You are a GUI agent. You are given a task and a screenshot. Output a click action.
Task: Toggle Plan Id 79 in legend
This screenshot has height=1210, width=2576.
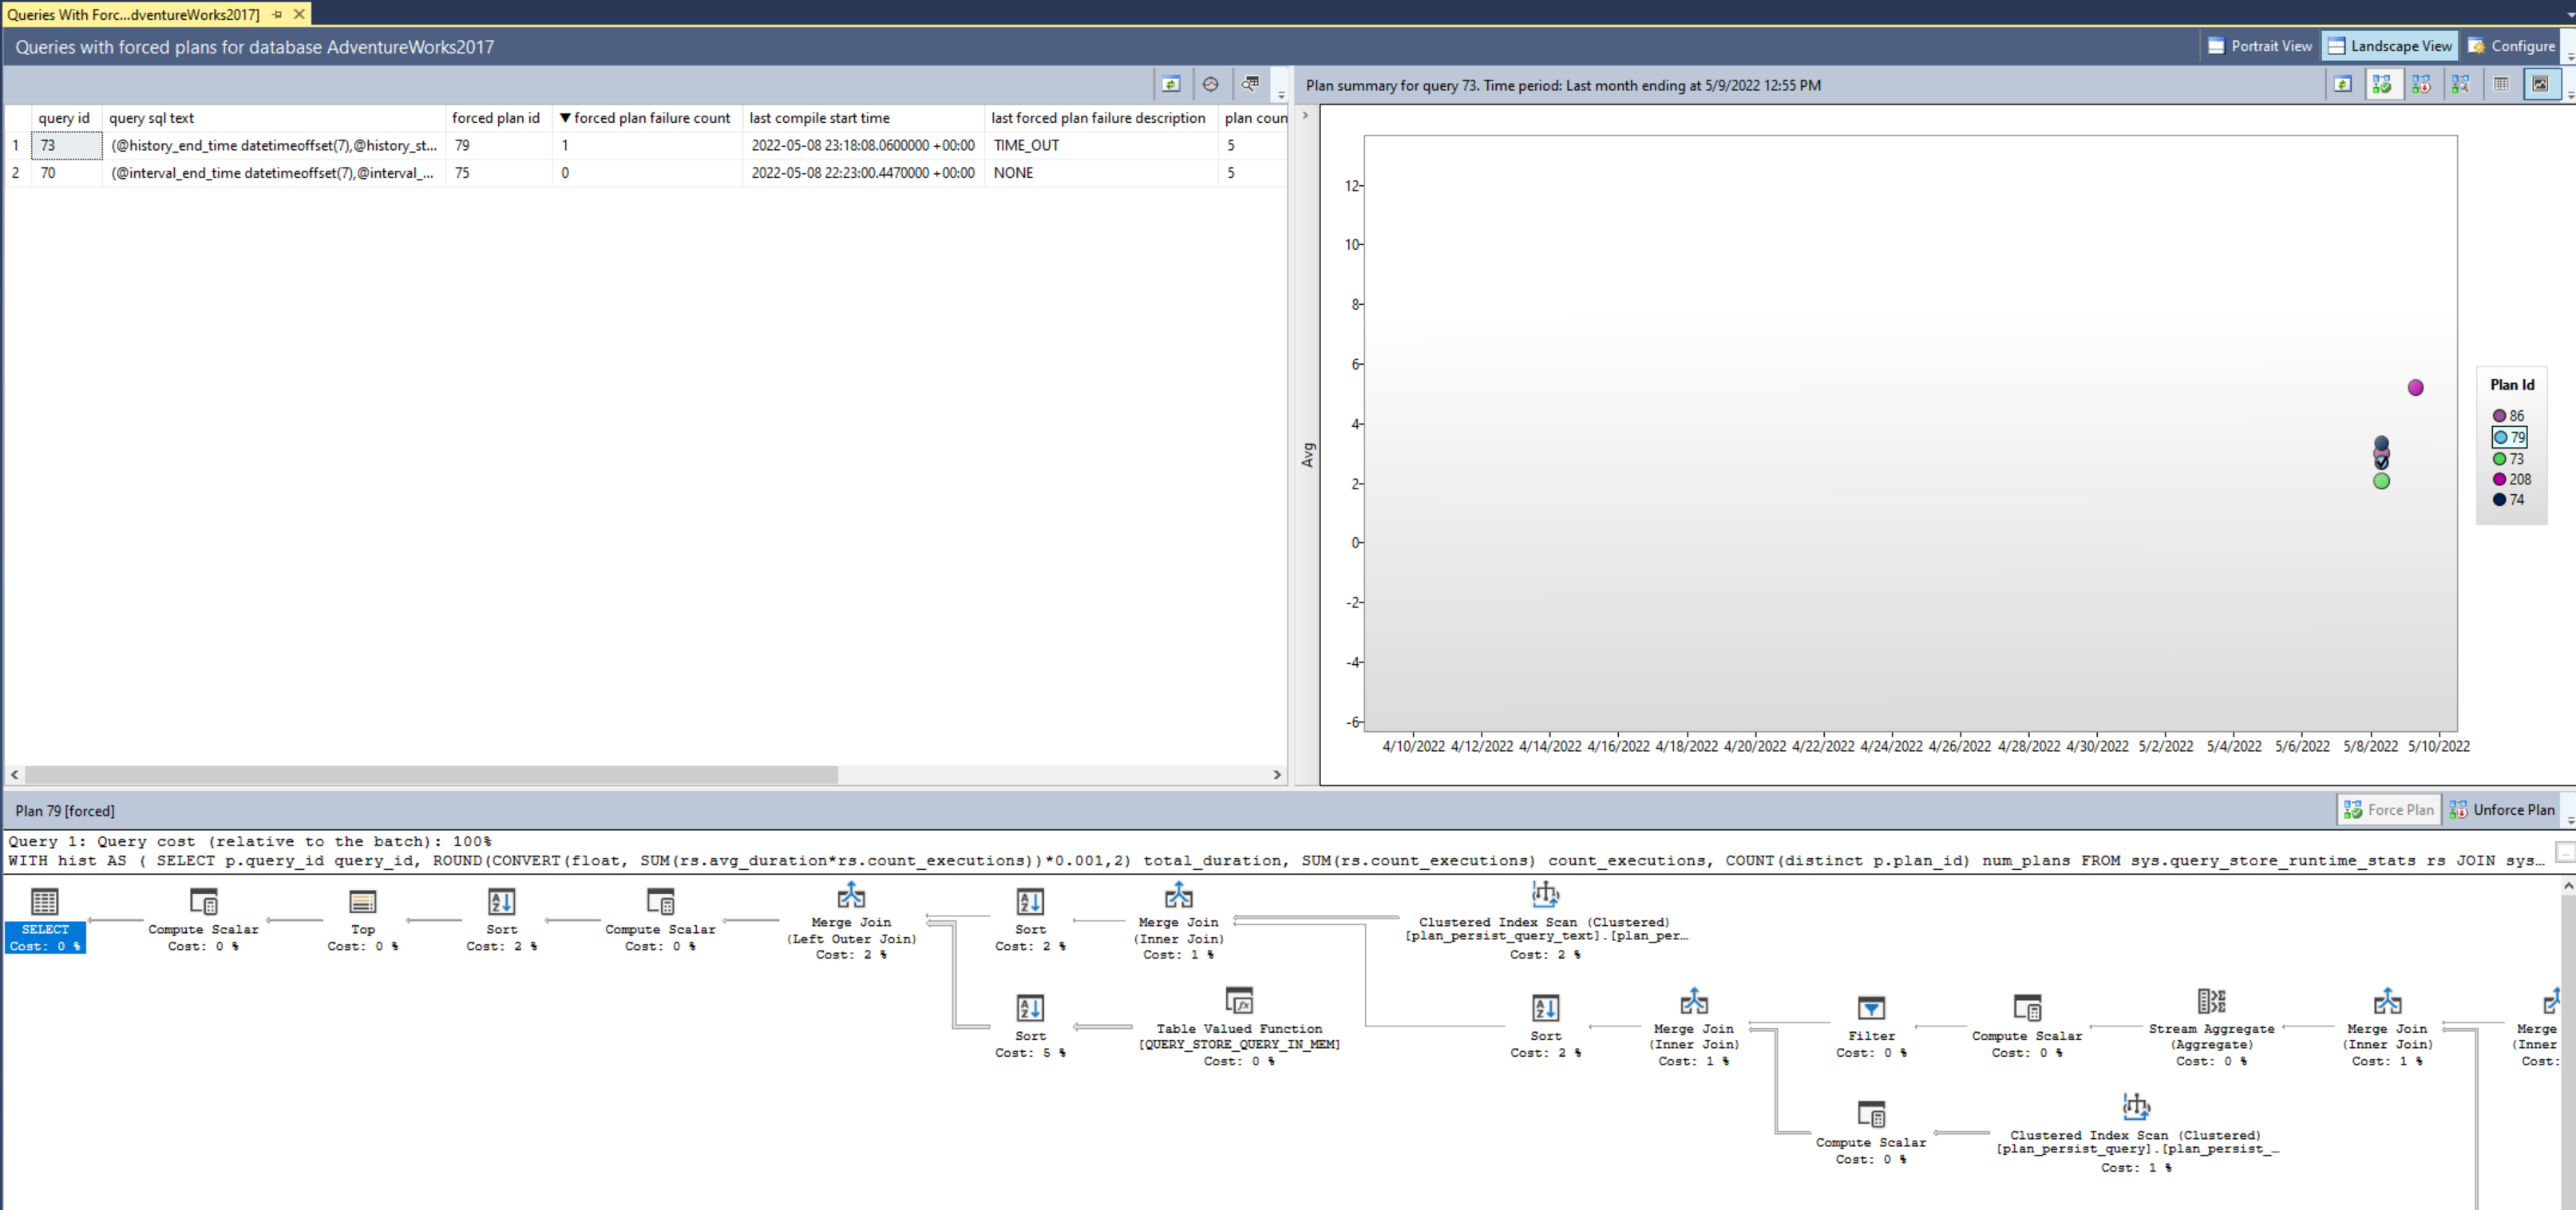point(2509,437)
